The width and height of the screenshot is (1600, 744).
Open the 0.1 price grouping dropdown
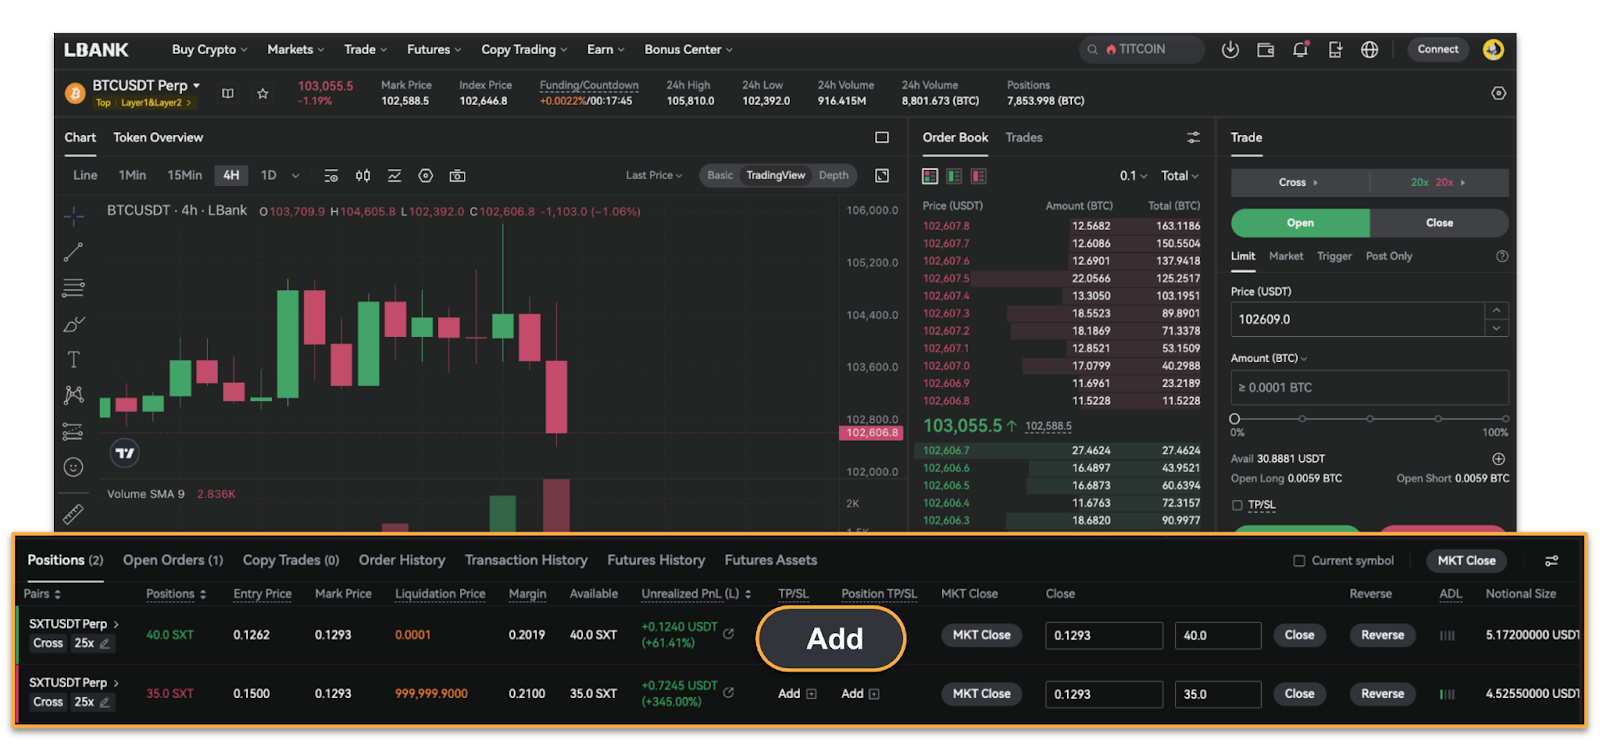(1133, 176)
